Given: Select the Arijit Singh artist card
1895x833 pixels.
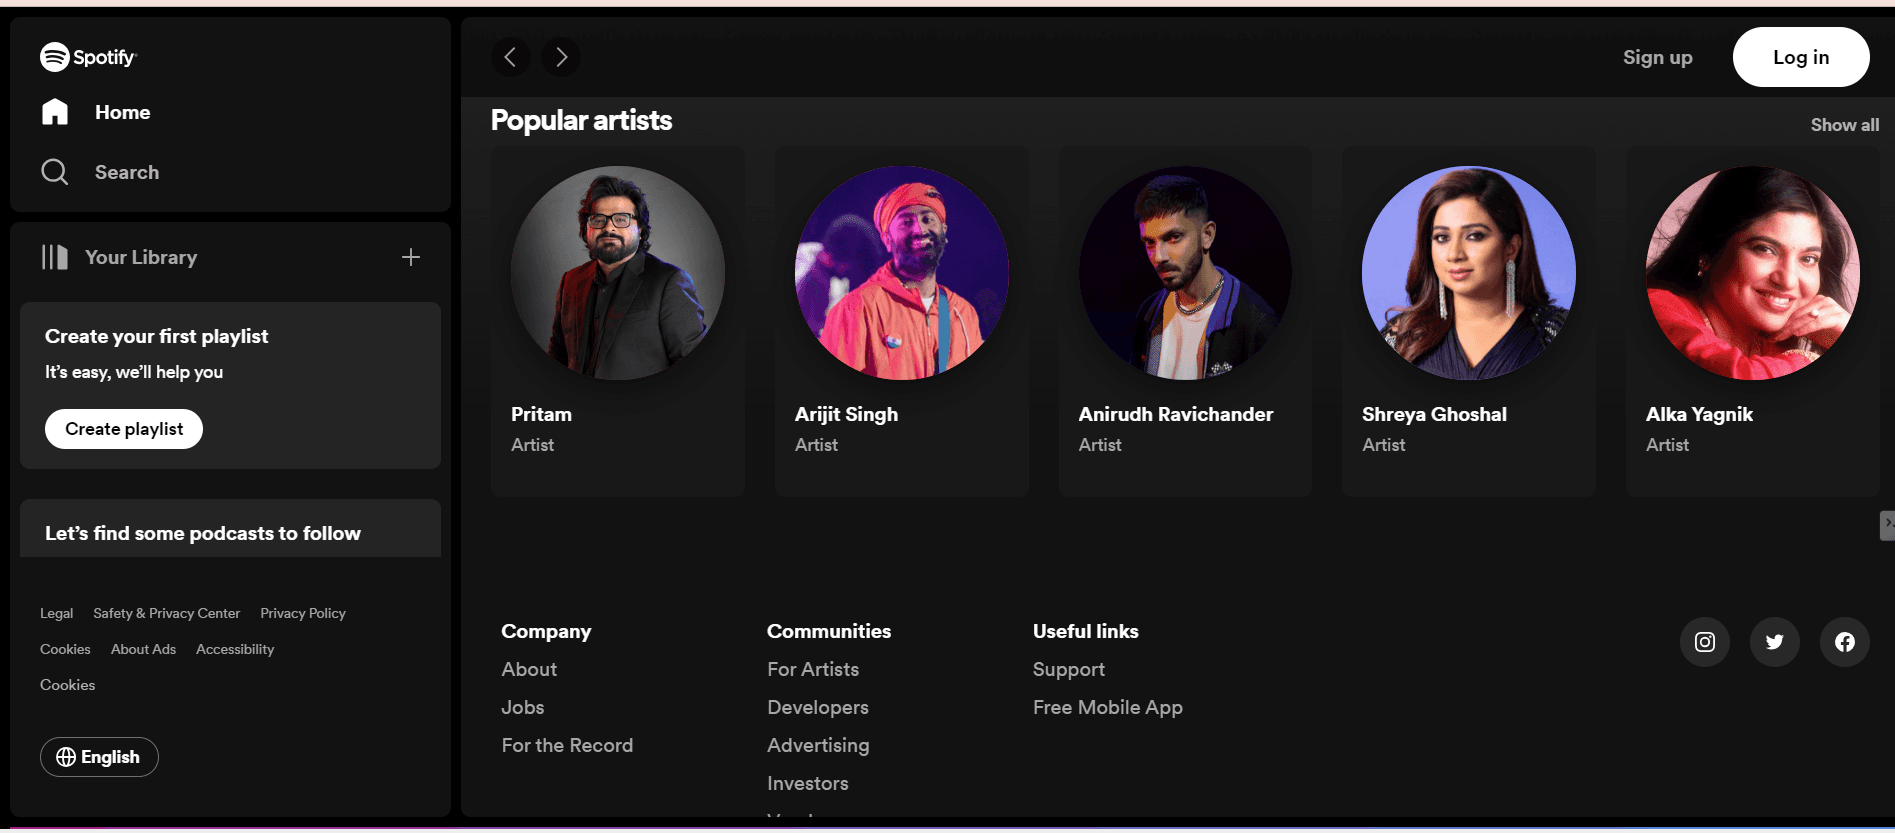Looking at the screenshot, I should (x=901, y=320).
